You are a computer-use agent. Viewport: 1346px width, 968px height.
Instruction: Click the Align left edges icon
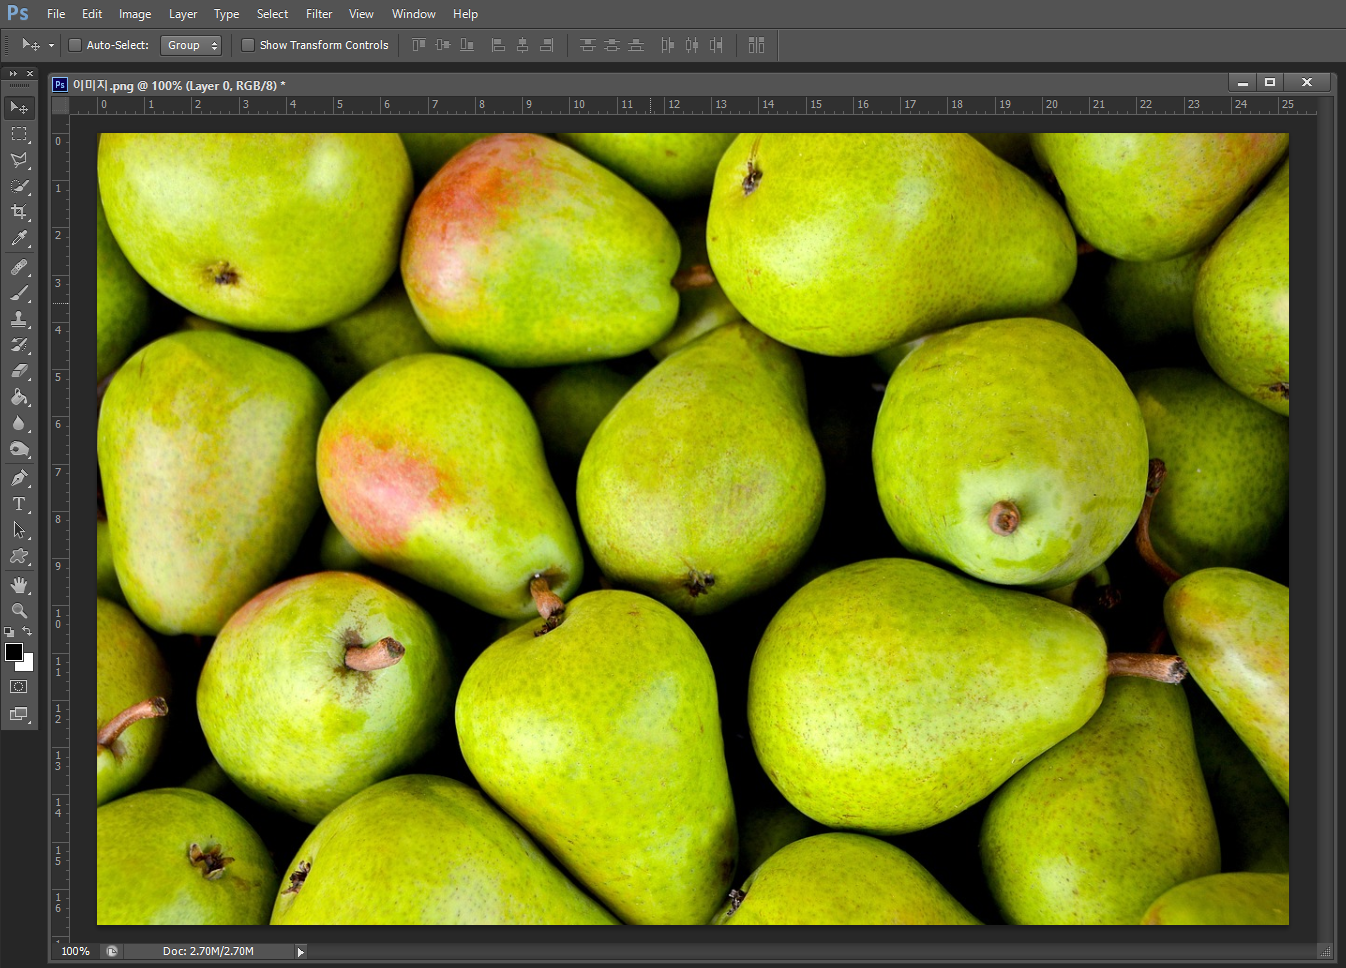(x=498, y=45)
